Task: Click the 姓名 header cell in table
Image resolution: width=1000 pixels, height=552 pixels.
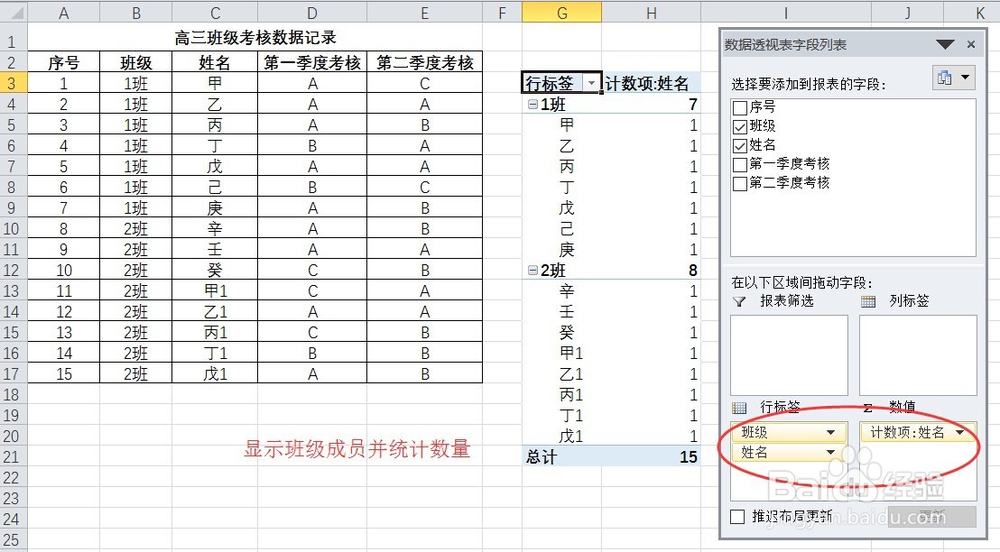Action: point(215,62)
